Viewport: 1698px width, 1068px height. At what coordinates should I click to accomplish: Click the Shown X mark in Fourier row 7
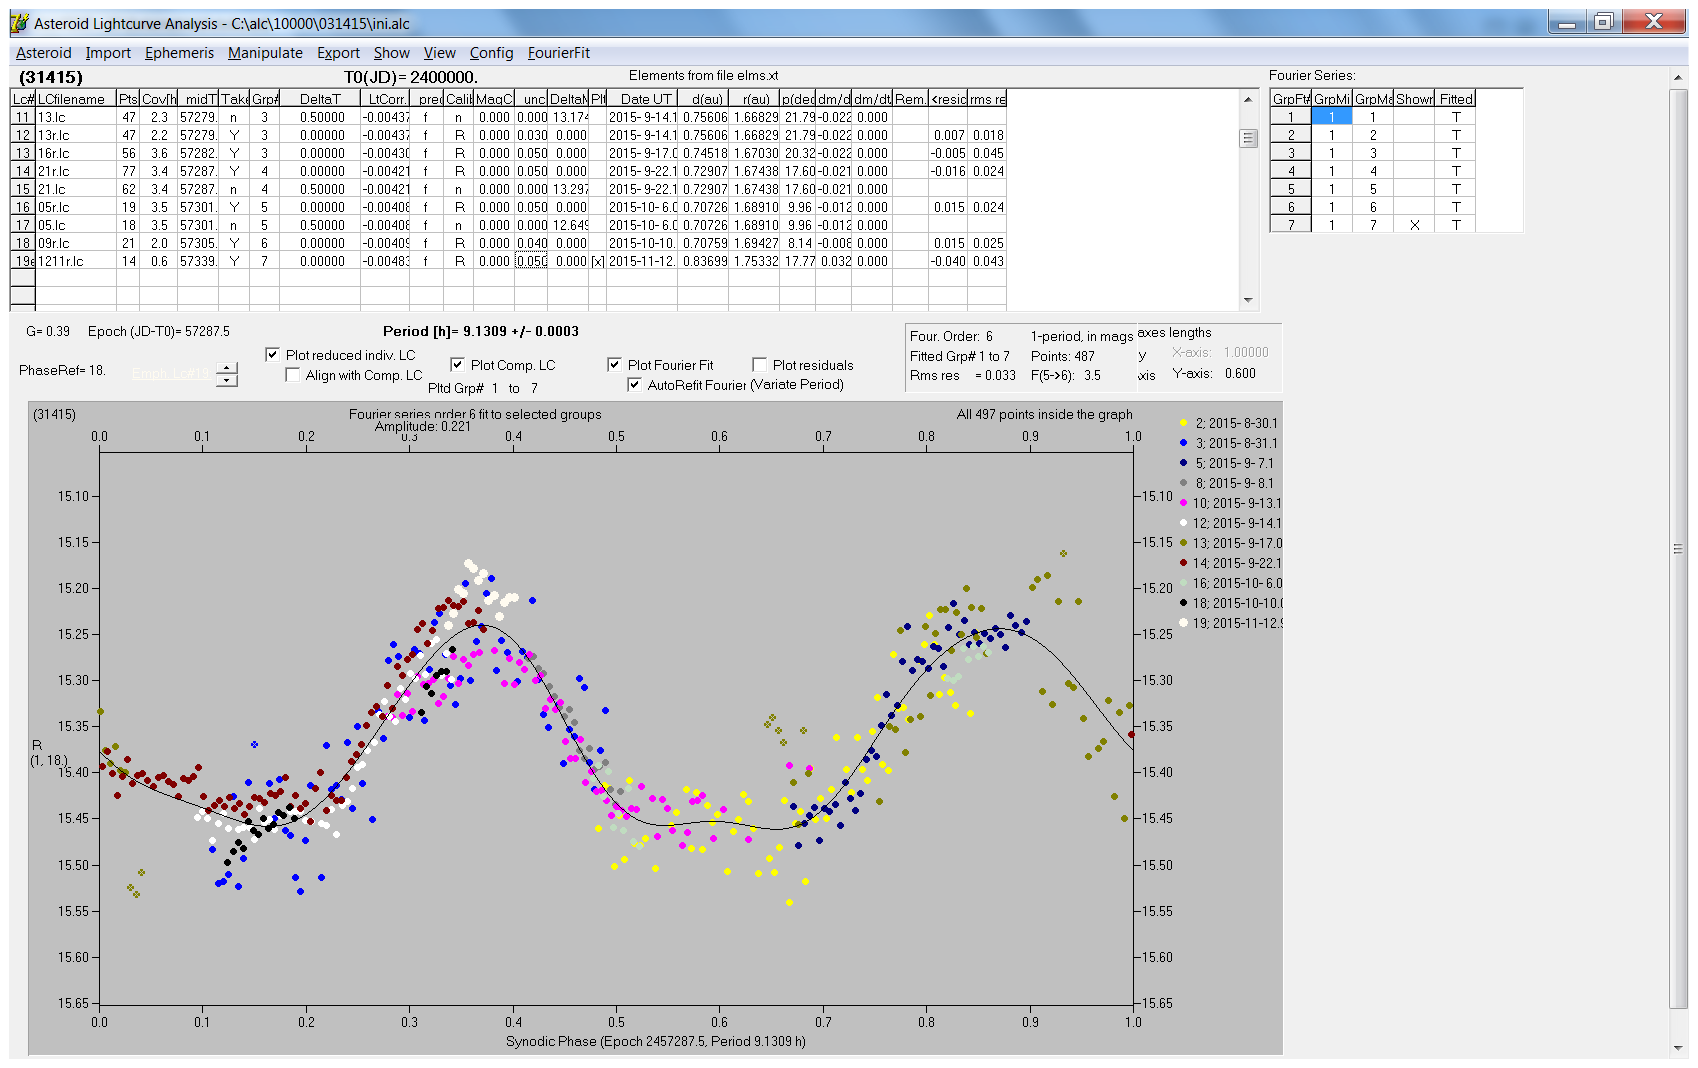1414,225
